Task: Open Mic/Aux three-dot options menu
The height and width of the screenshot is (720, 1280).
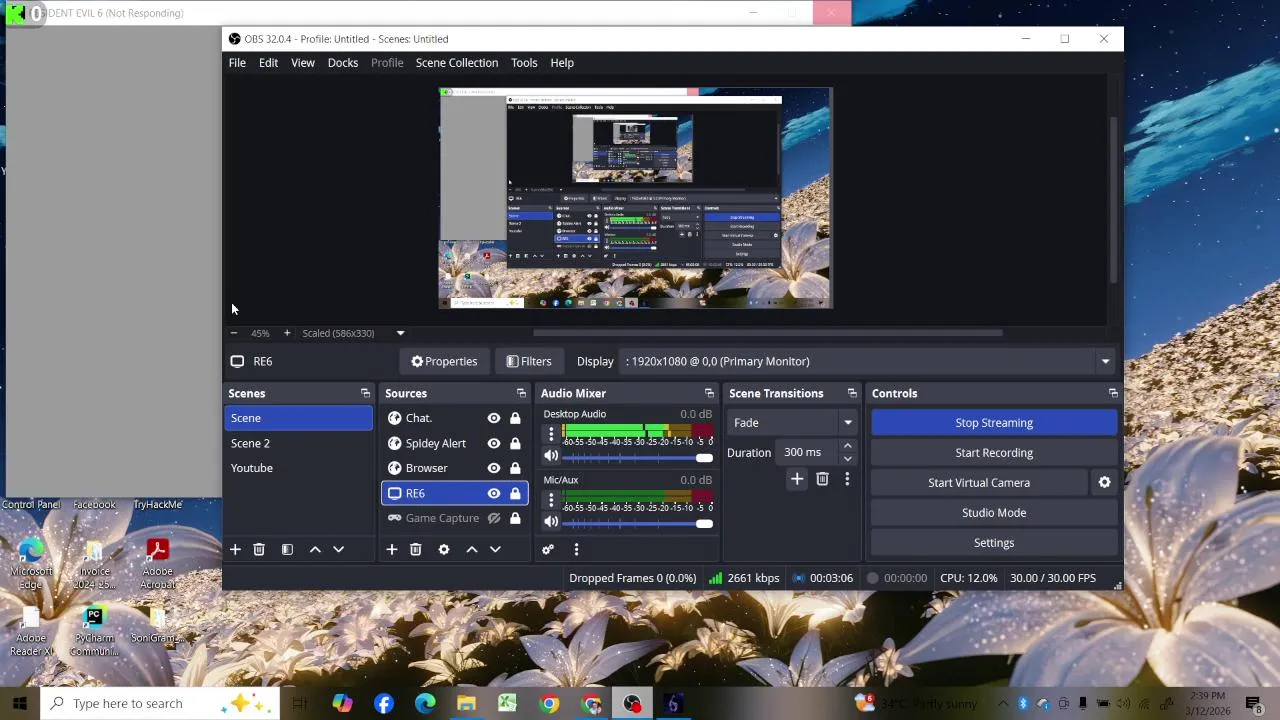Action: [x=551, y=500]
